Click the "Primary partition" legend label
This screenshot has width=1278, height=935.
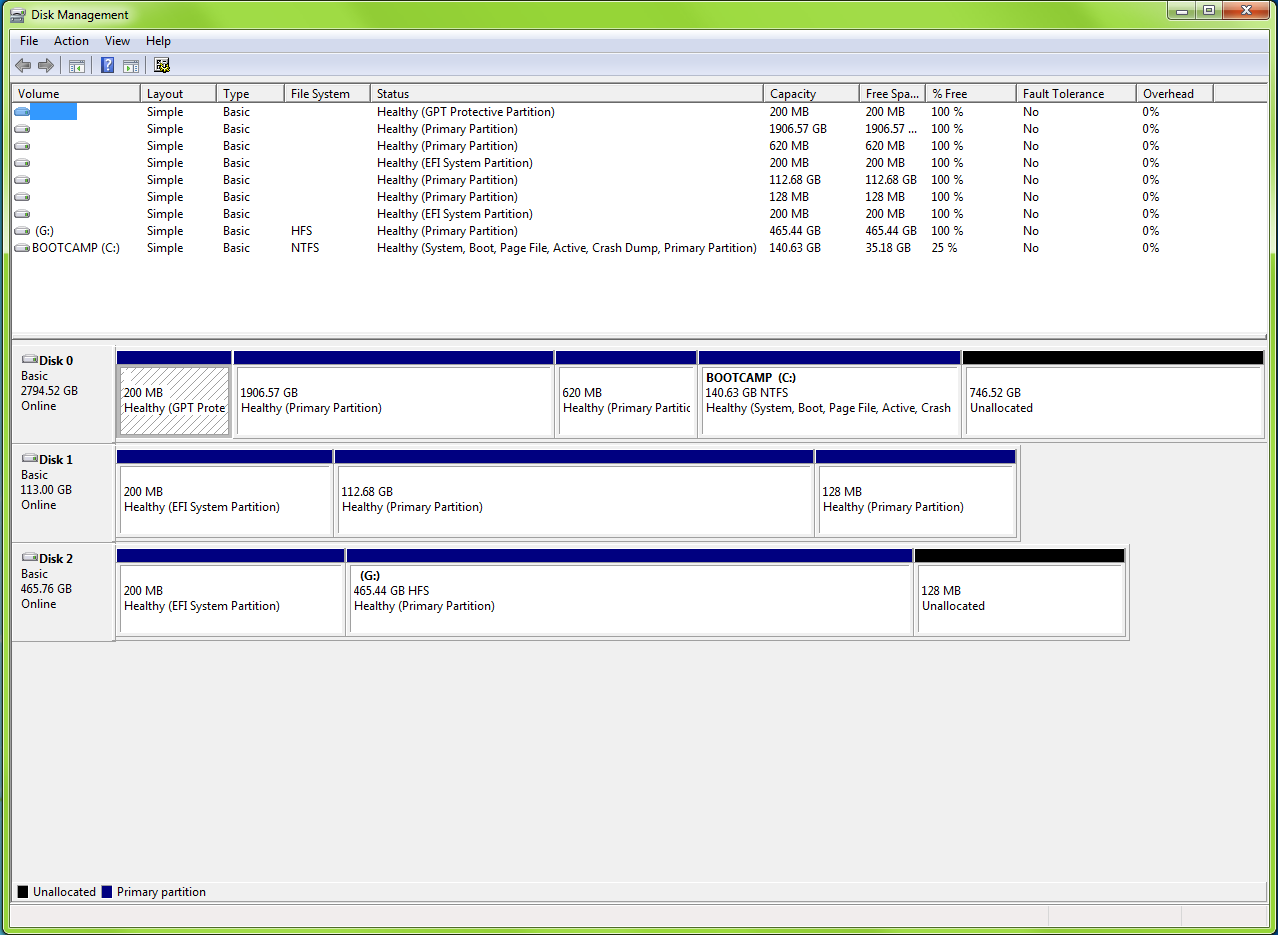[161, 892]
